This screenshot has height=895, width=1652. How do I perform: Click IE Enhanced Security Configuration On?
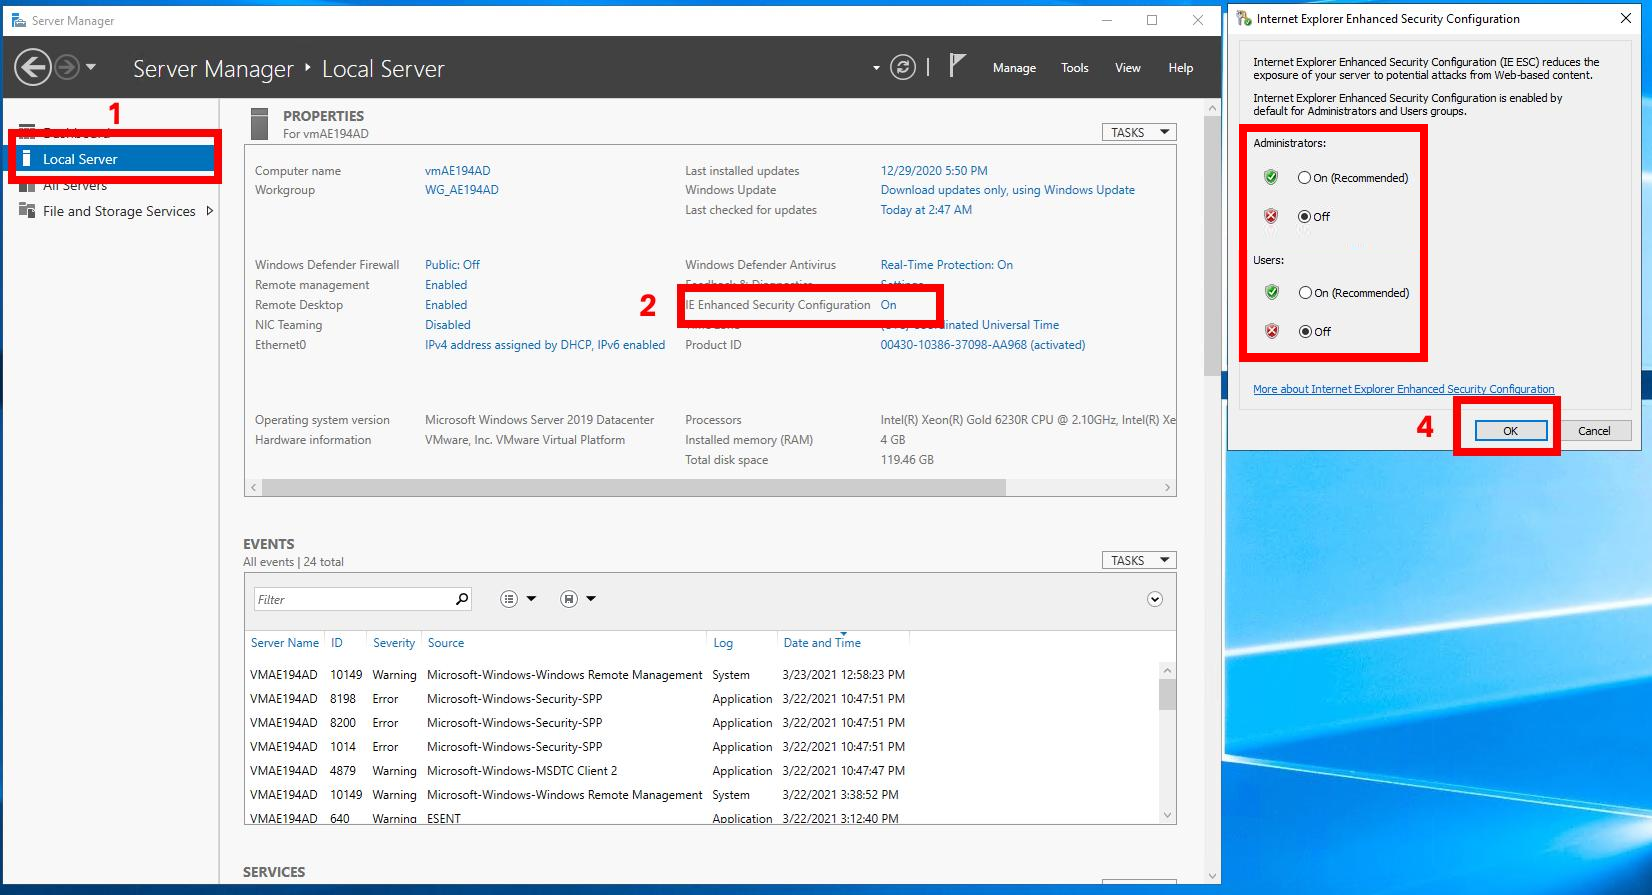coord(889,305)
